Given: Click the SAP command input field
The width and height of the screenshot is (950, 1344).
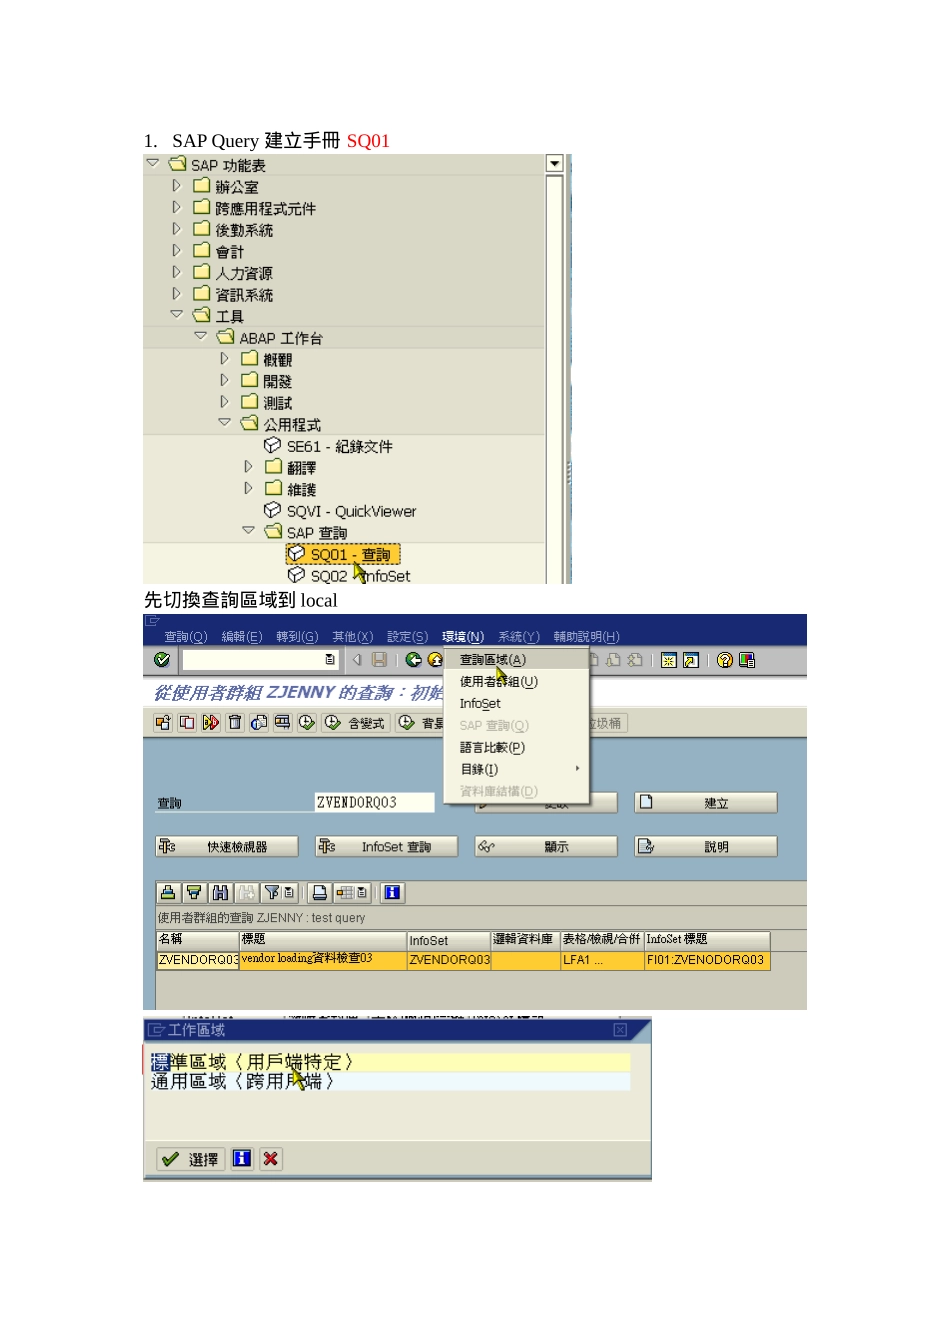Looking at the screenshot, I should (260, 660).
